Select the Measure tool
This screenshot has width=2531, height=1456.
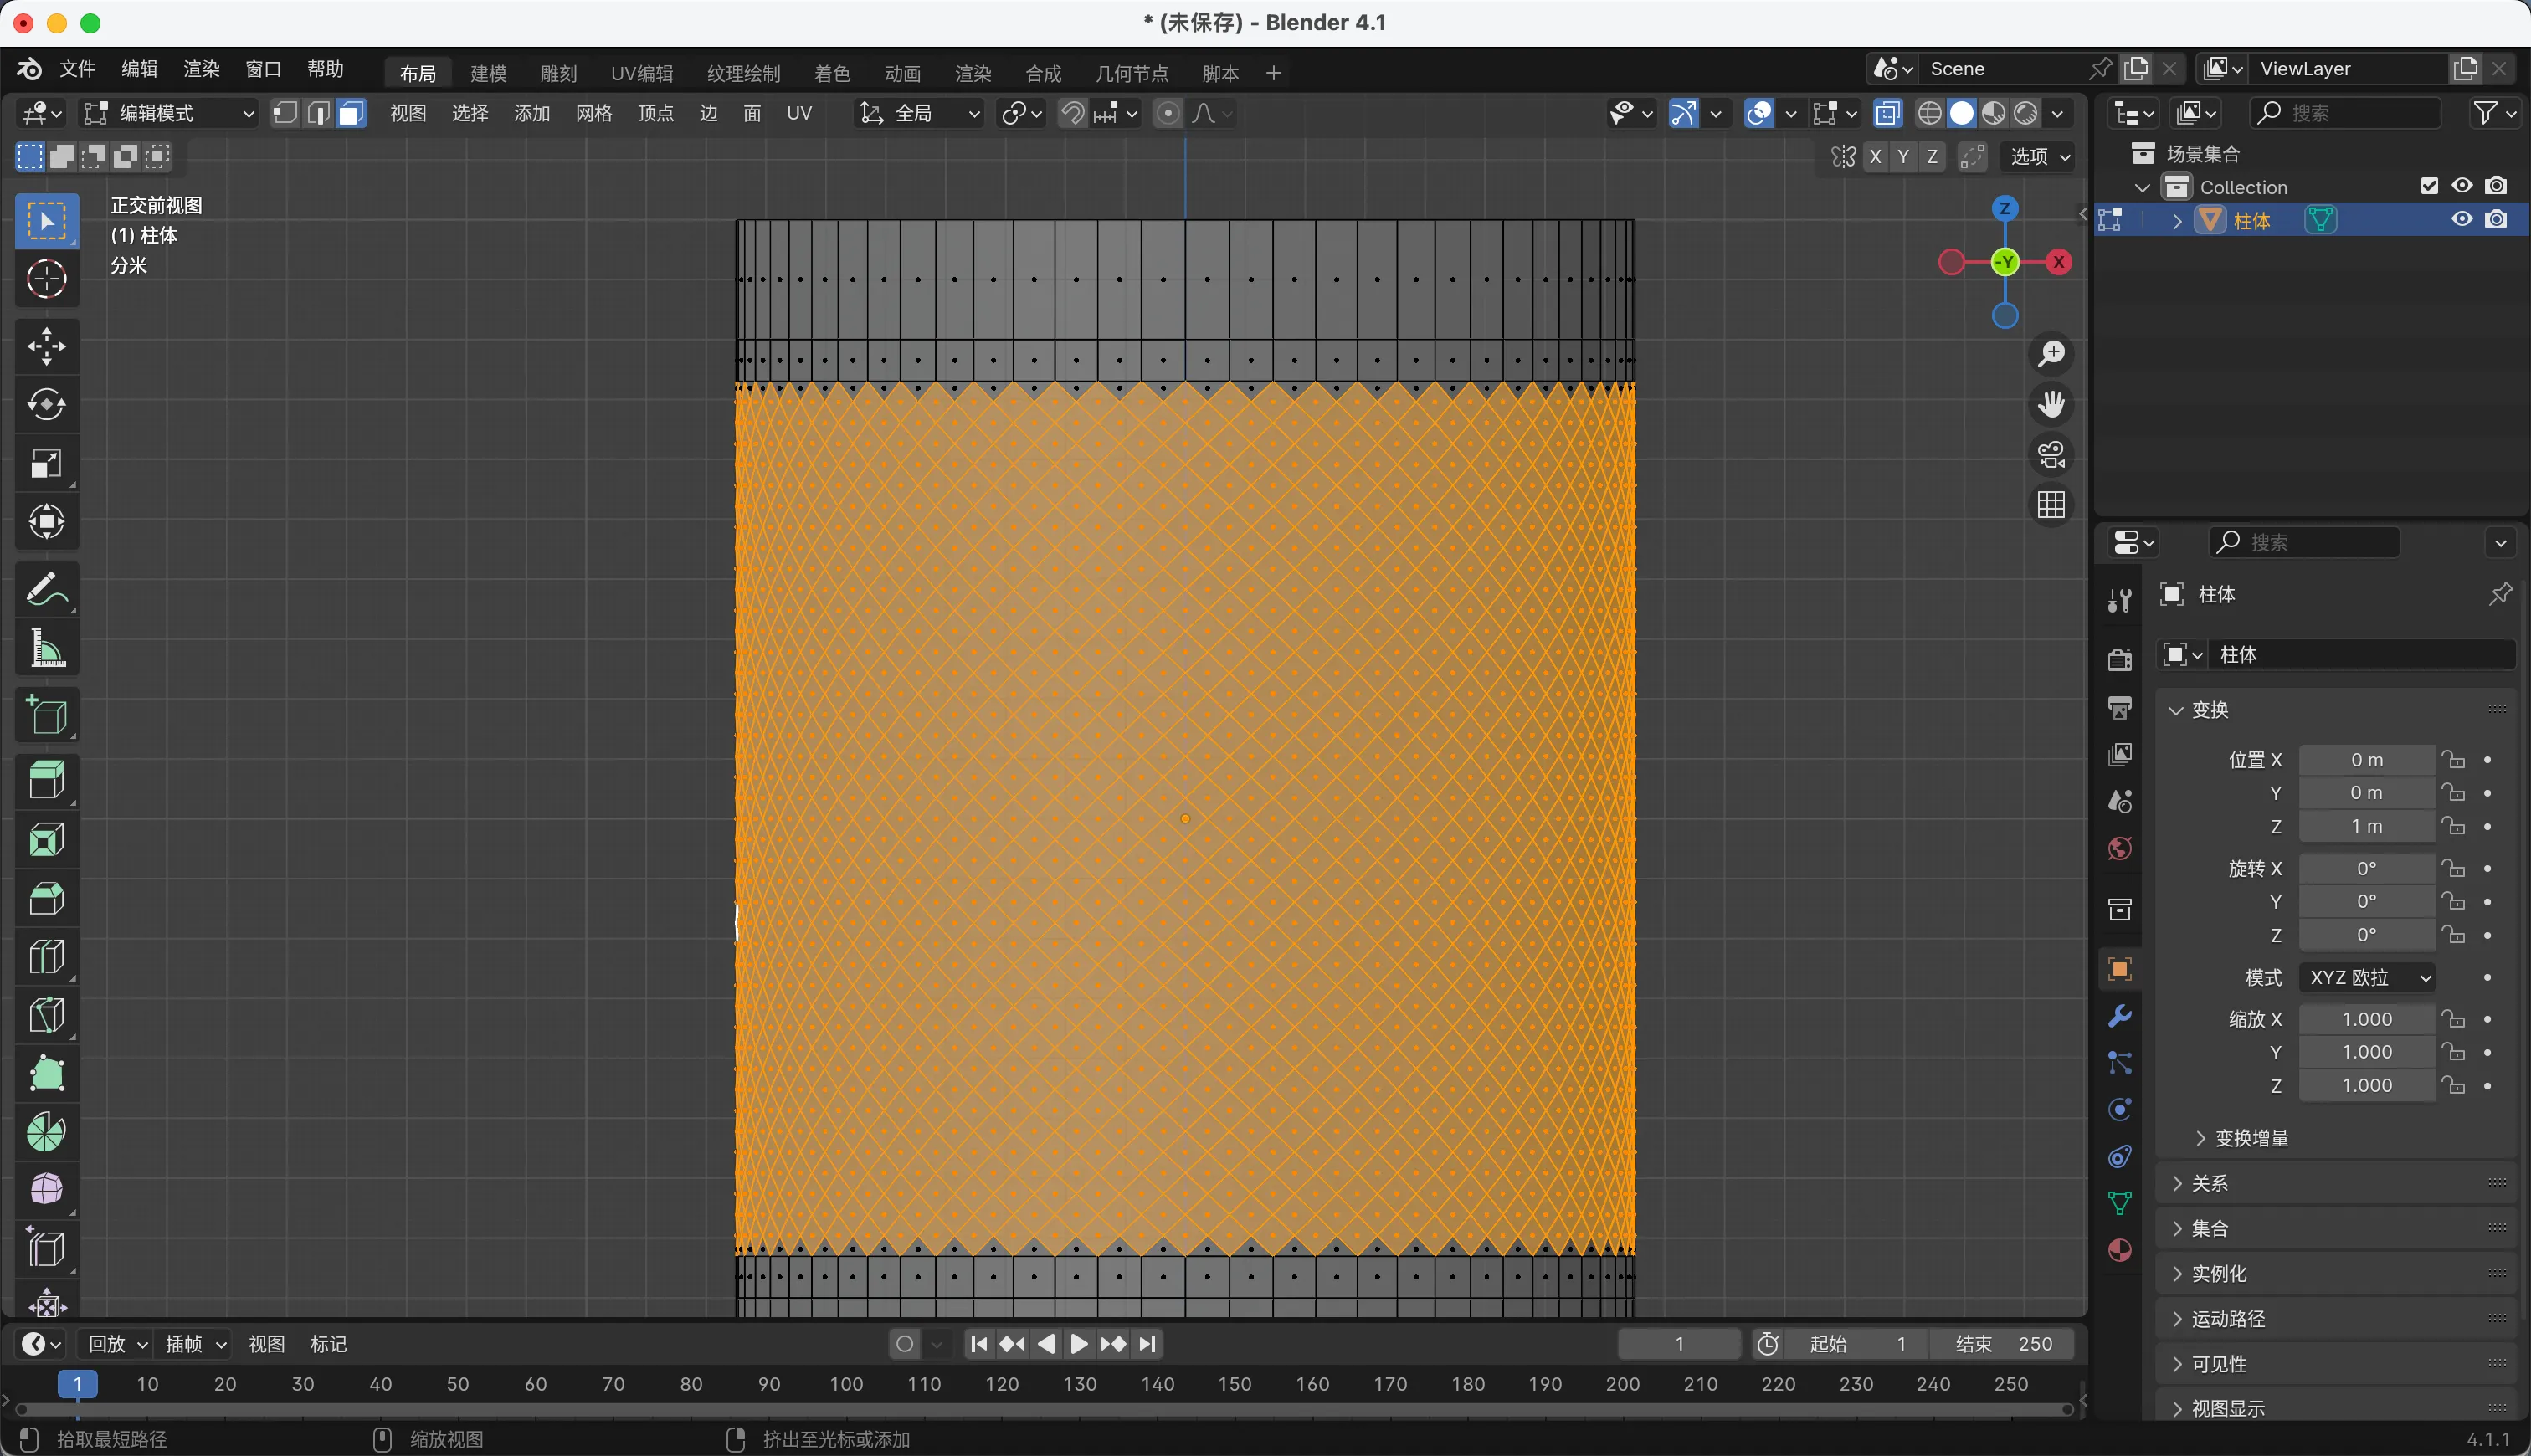point(46,649)
